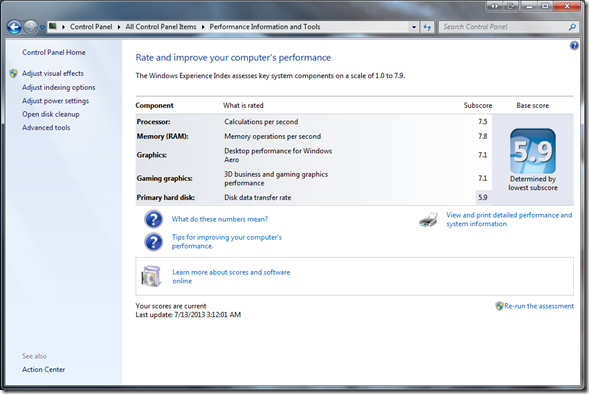Open 'Advanced tools' in the sidebar
This screenshot has height=394, width=589.
coord(46,128)
